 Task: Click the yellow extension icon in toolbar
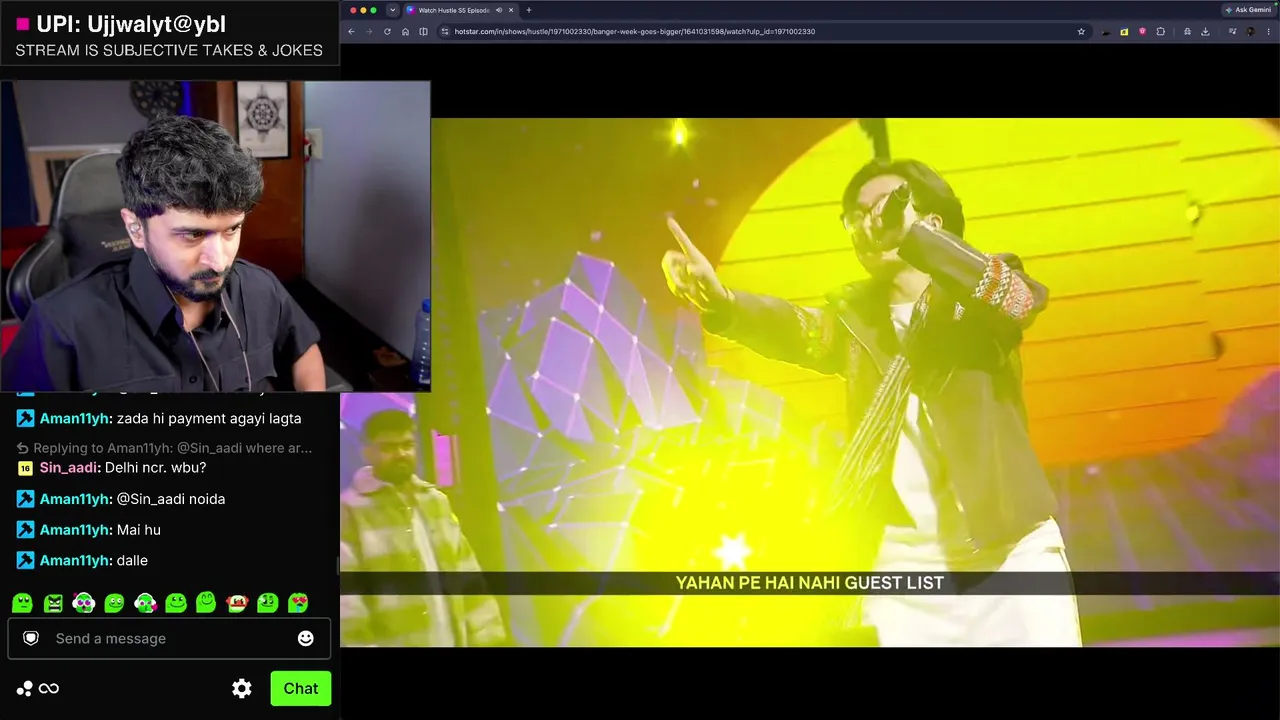(x=1124, y=31)
